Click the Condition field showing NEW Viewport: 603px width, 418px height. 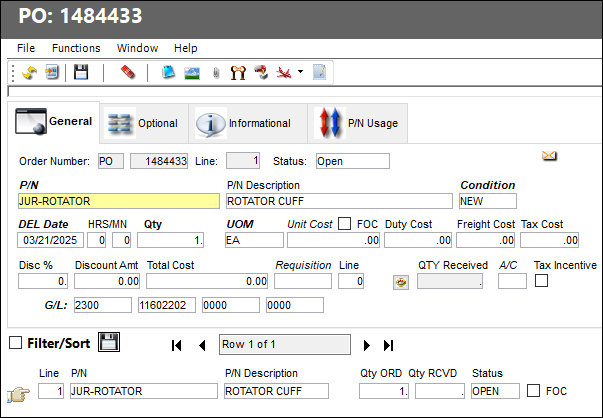click(488, 201)
